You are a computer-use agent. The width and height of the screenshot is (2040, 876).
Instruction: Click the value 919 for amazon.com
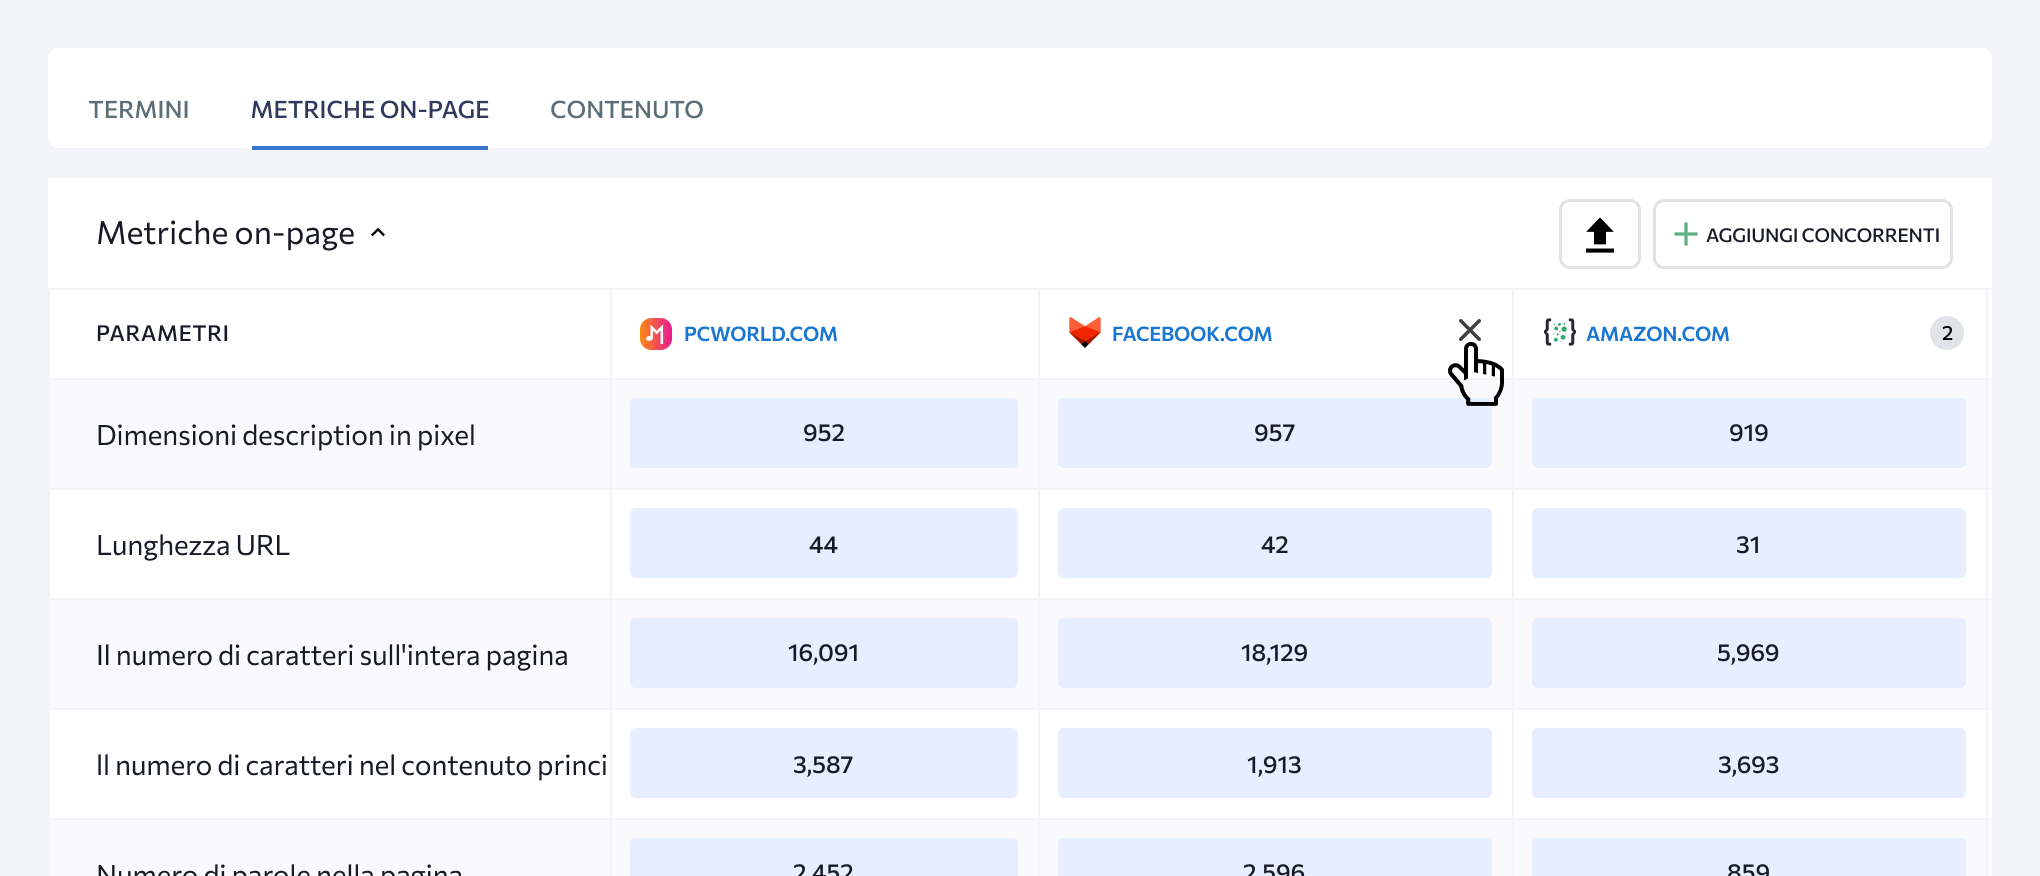pyautogui.click(x=1749, y=433)
